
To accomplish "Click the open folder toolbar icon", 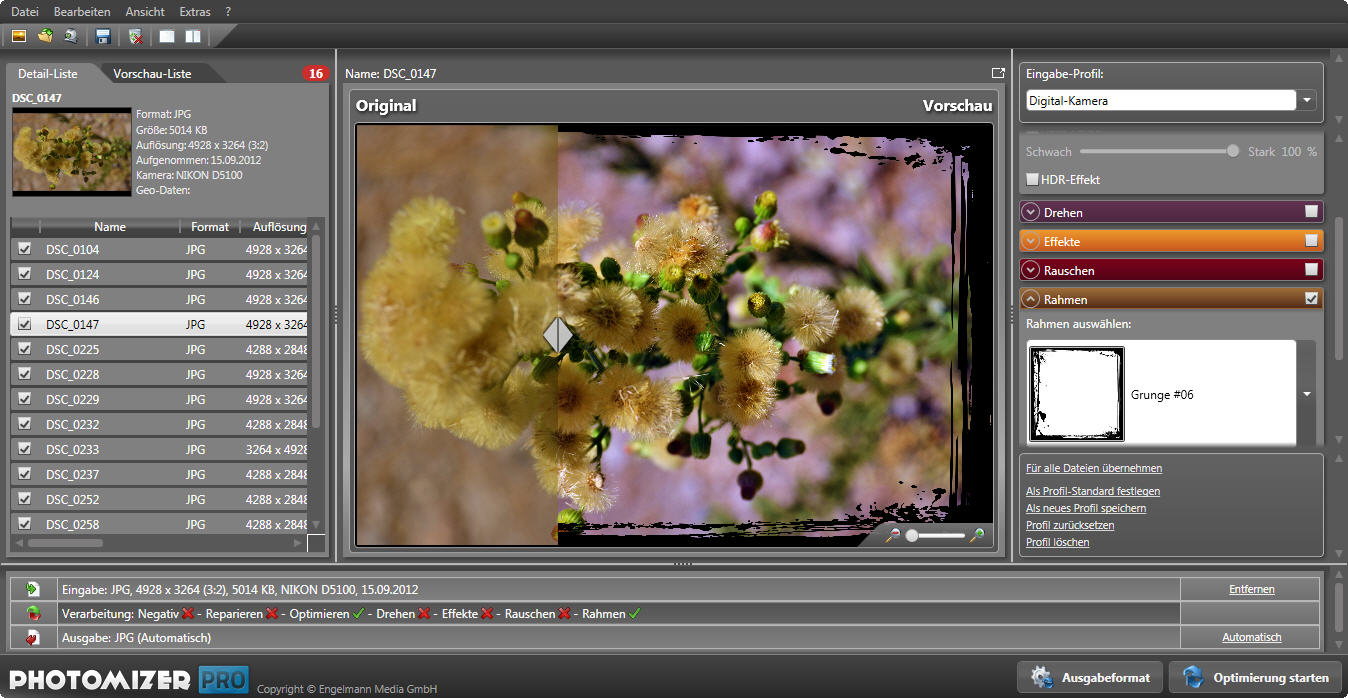I will (x=45, y=36).
